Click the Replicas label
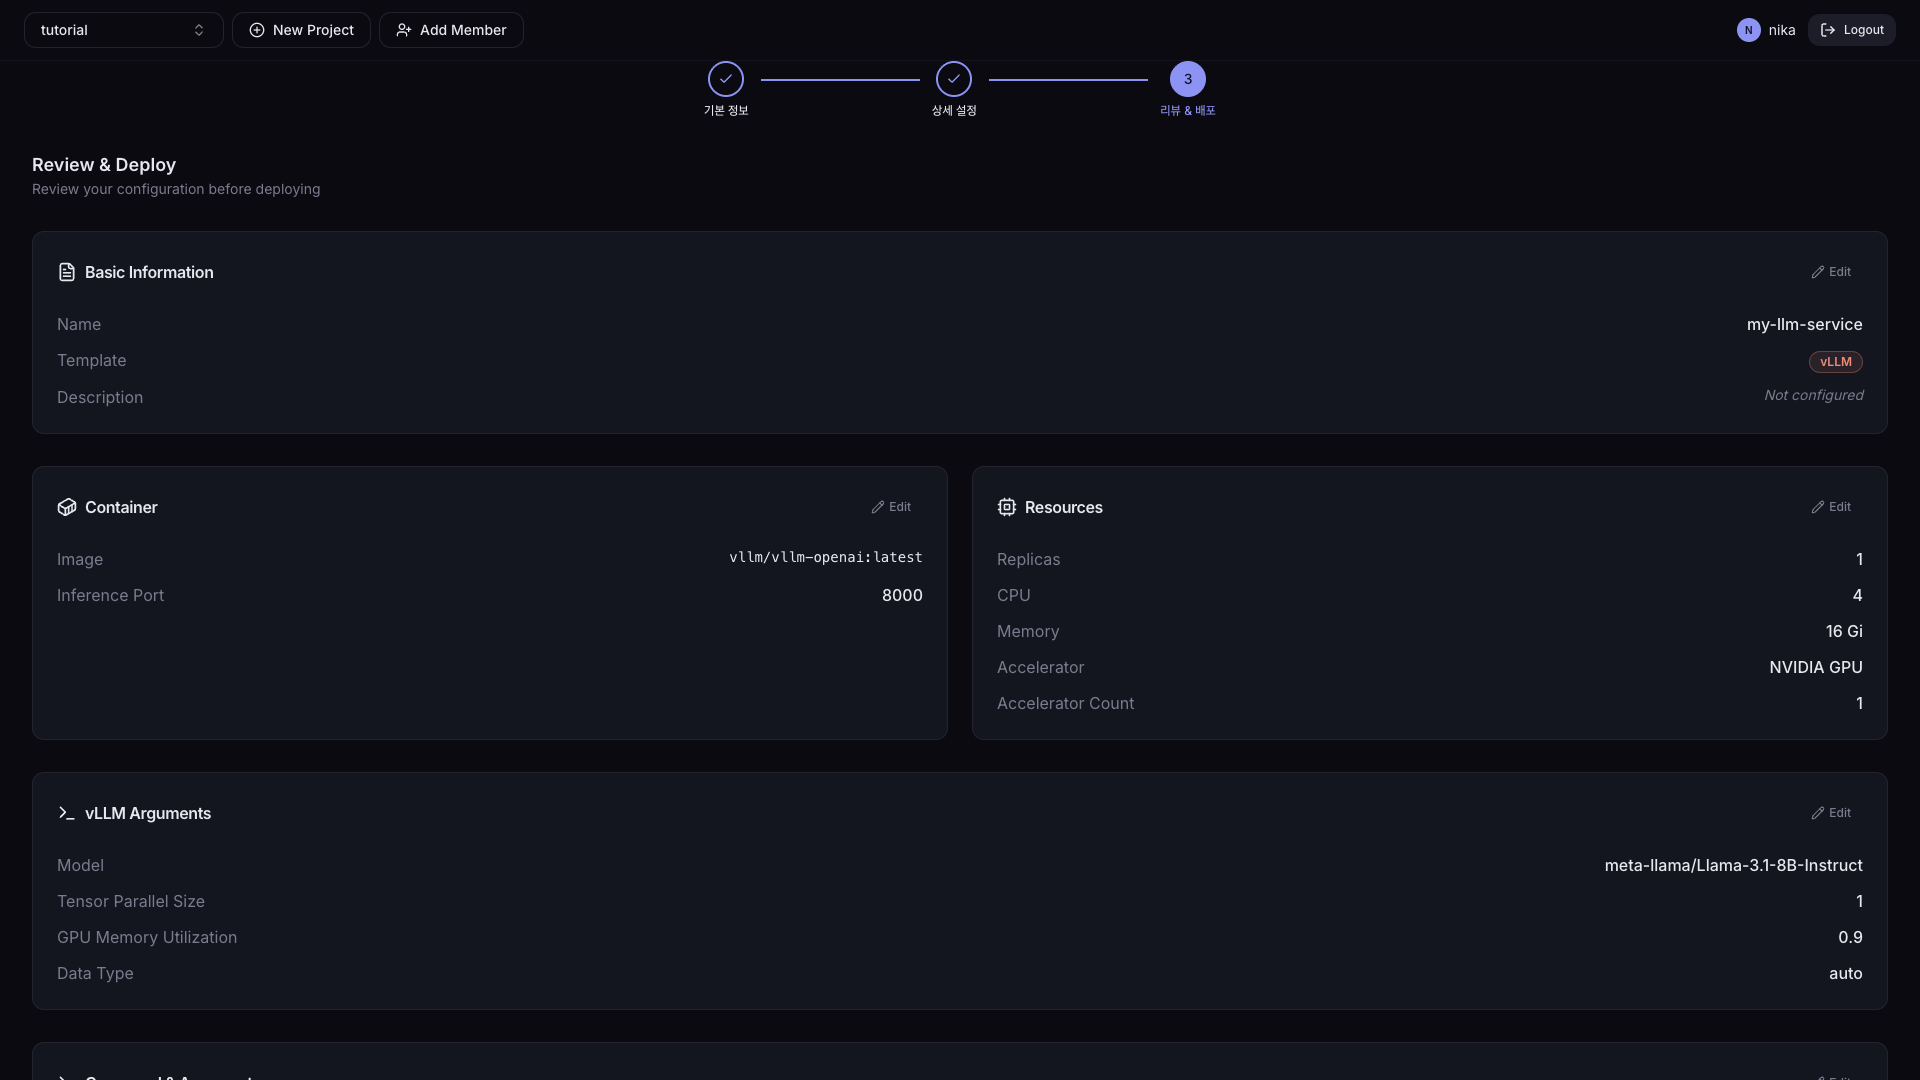1920x1080 pixels. pos(1028,559)
